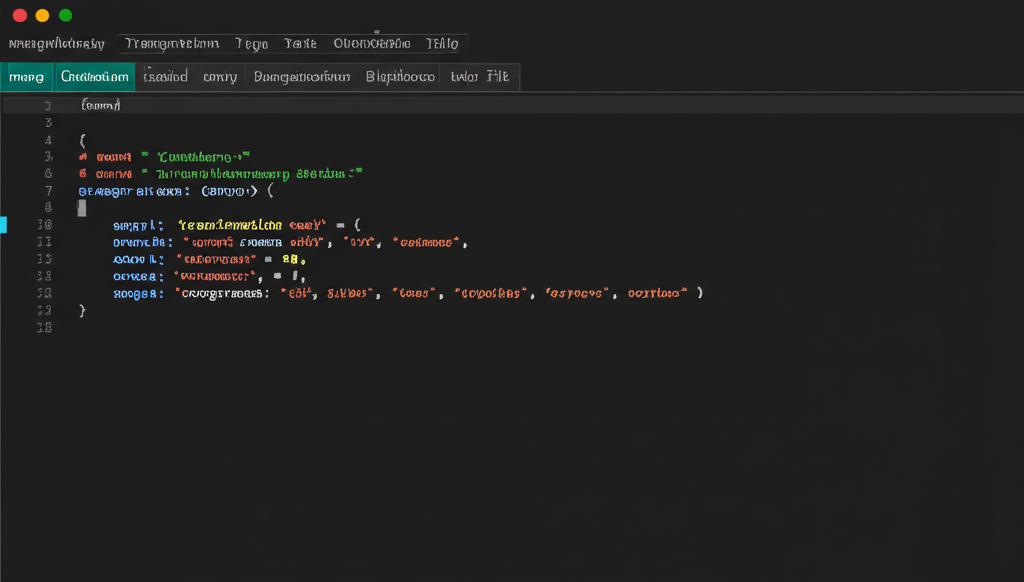Image resolution: width=1024 pixels, height=582 pixels.
Task: Switch to the long tab starting with 'D'
Action: (302, 77)
